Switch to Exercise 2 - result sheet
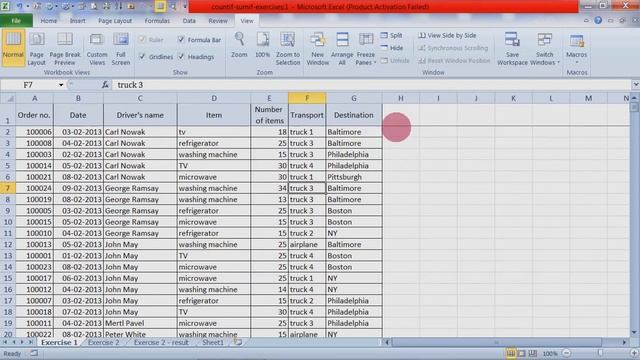This screenshot has width=640, height=360. point(161,342)
